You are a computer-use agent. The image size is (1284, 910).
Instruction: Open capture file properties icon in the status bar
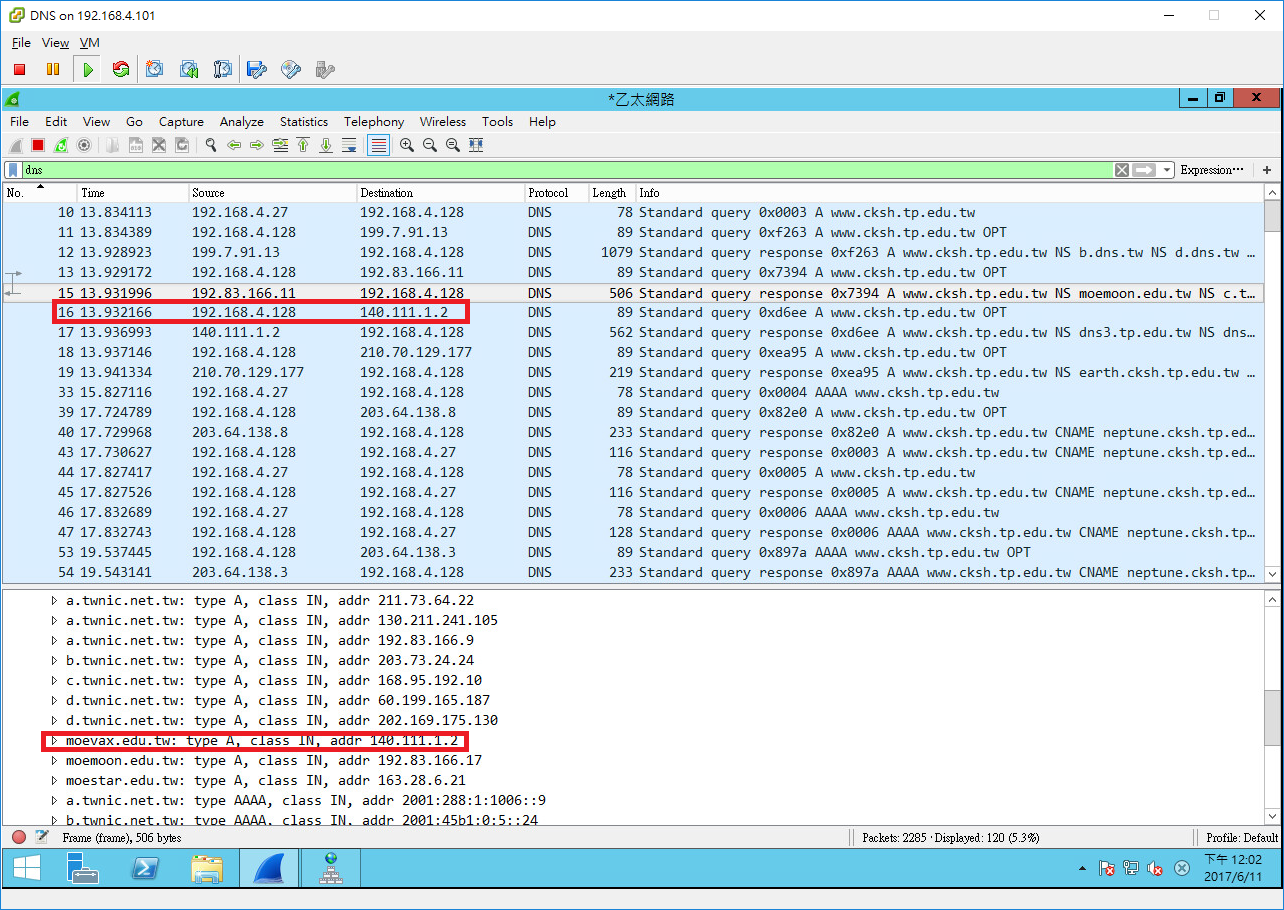[42, 837]
